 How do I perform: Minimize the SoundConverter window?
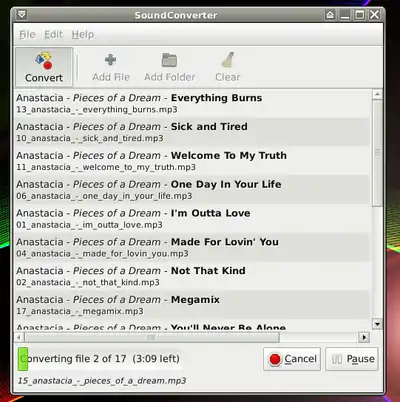tap(345, 15)
